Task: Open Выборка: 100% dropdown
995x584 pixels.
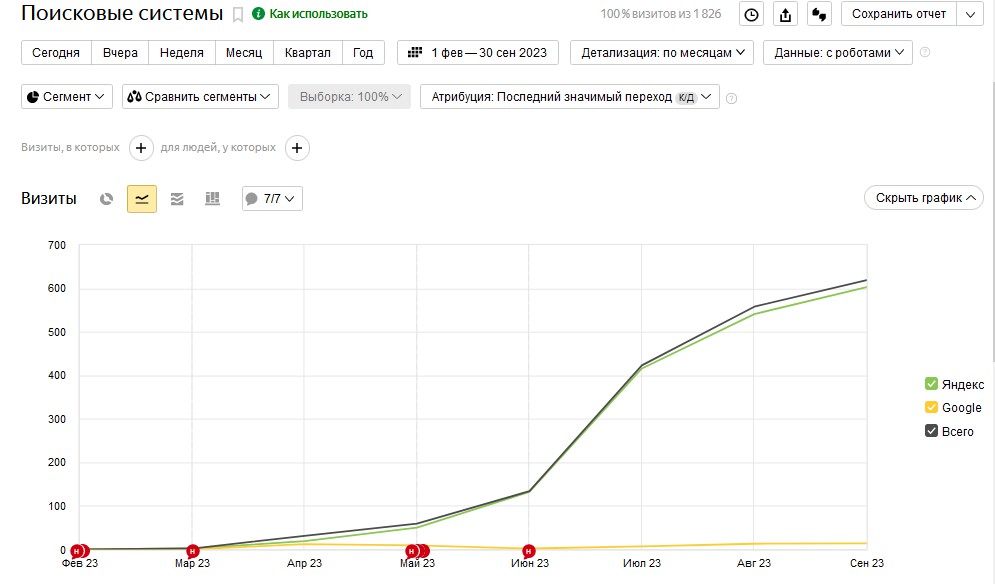Action: click(350, 96)
